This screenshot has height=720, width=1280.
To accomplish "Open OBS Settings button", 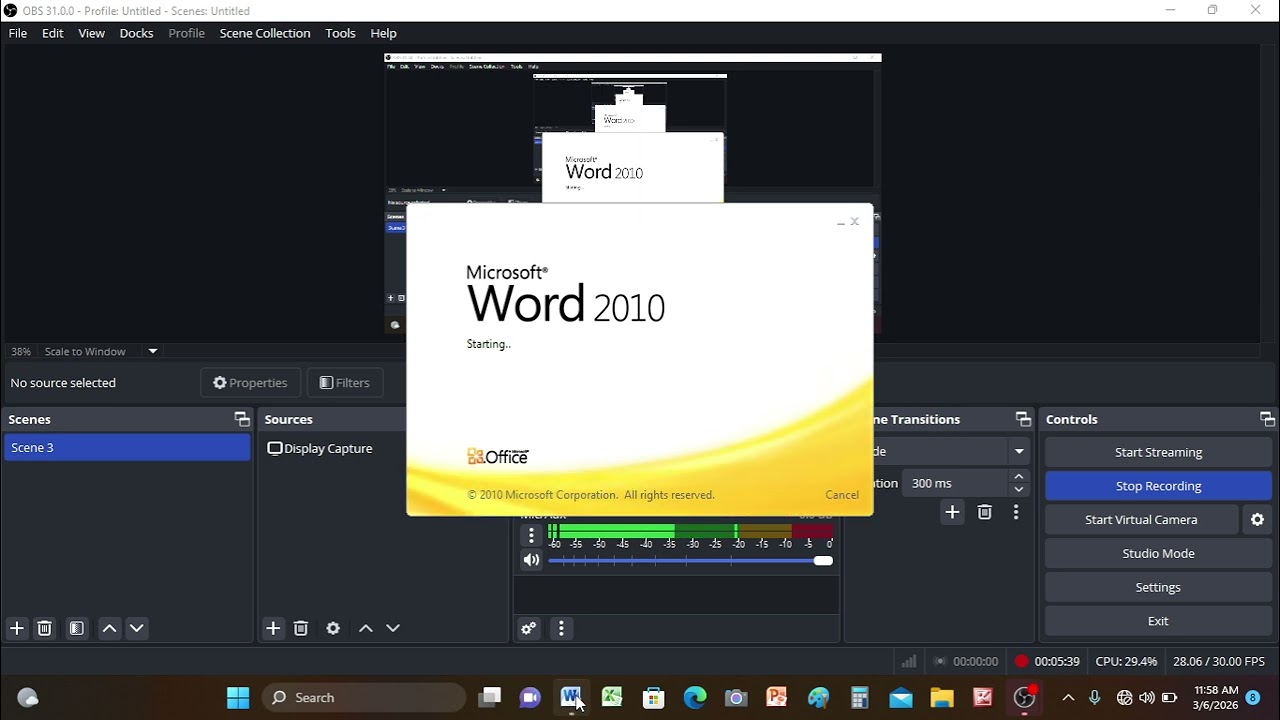I will [1158, 587].
